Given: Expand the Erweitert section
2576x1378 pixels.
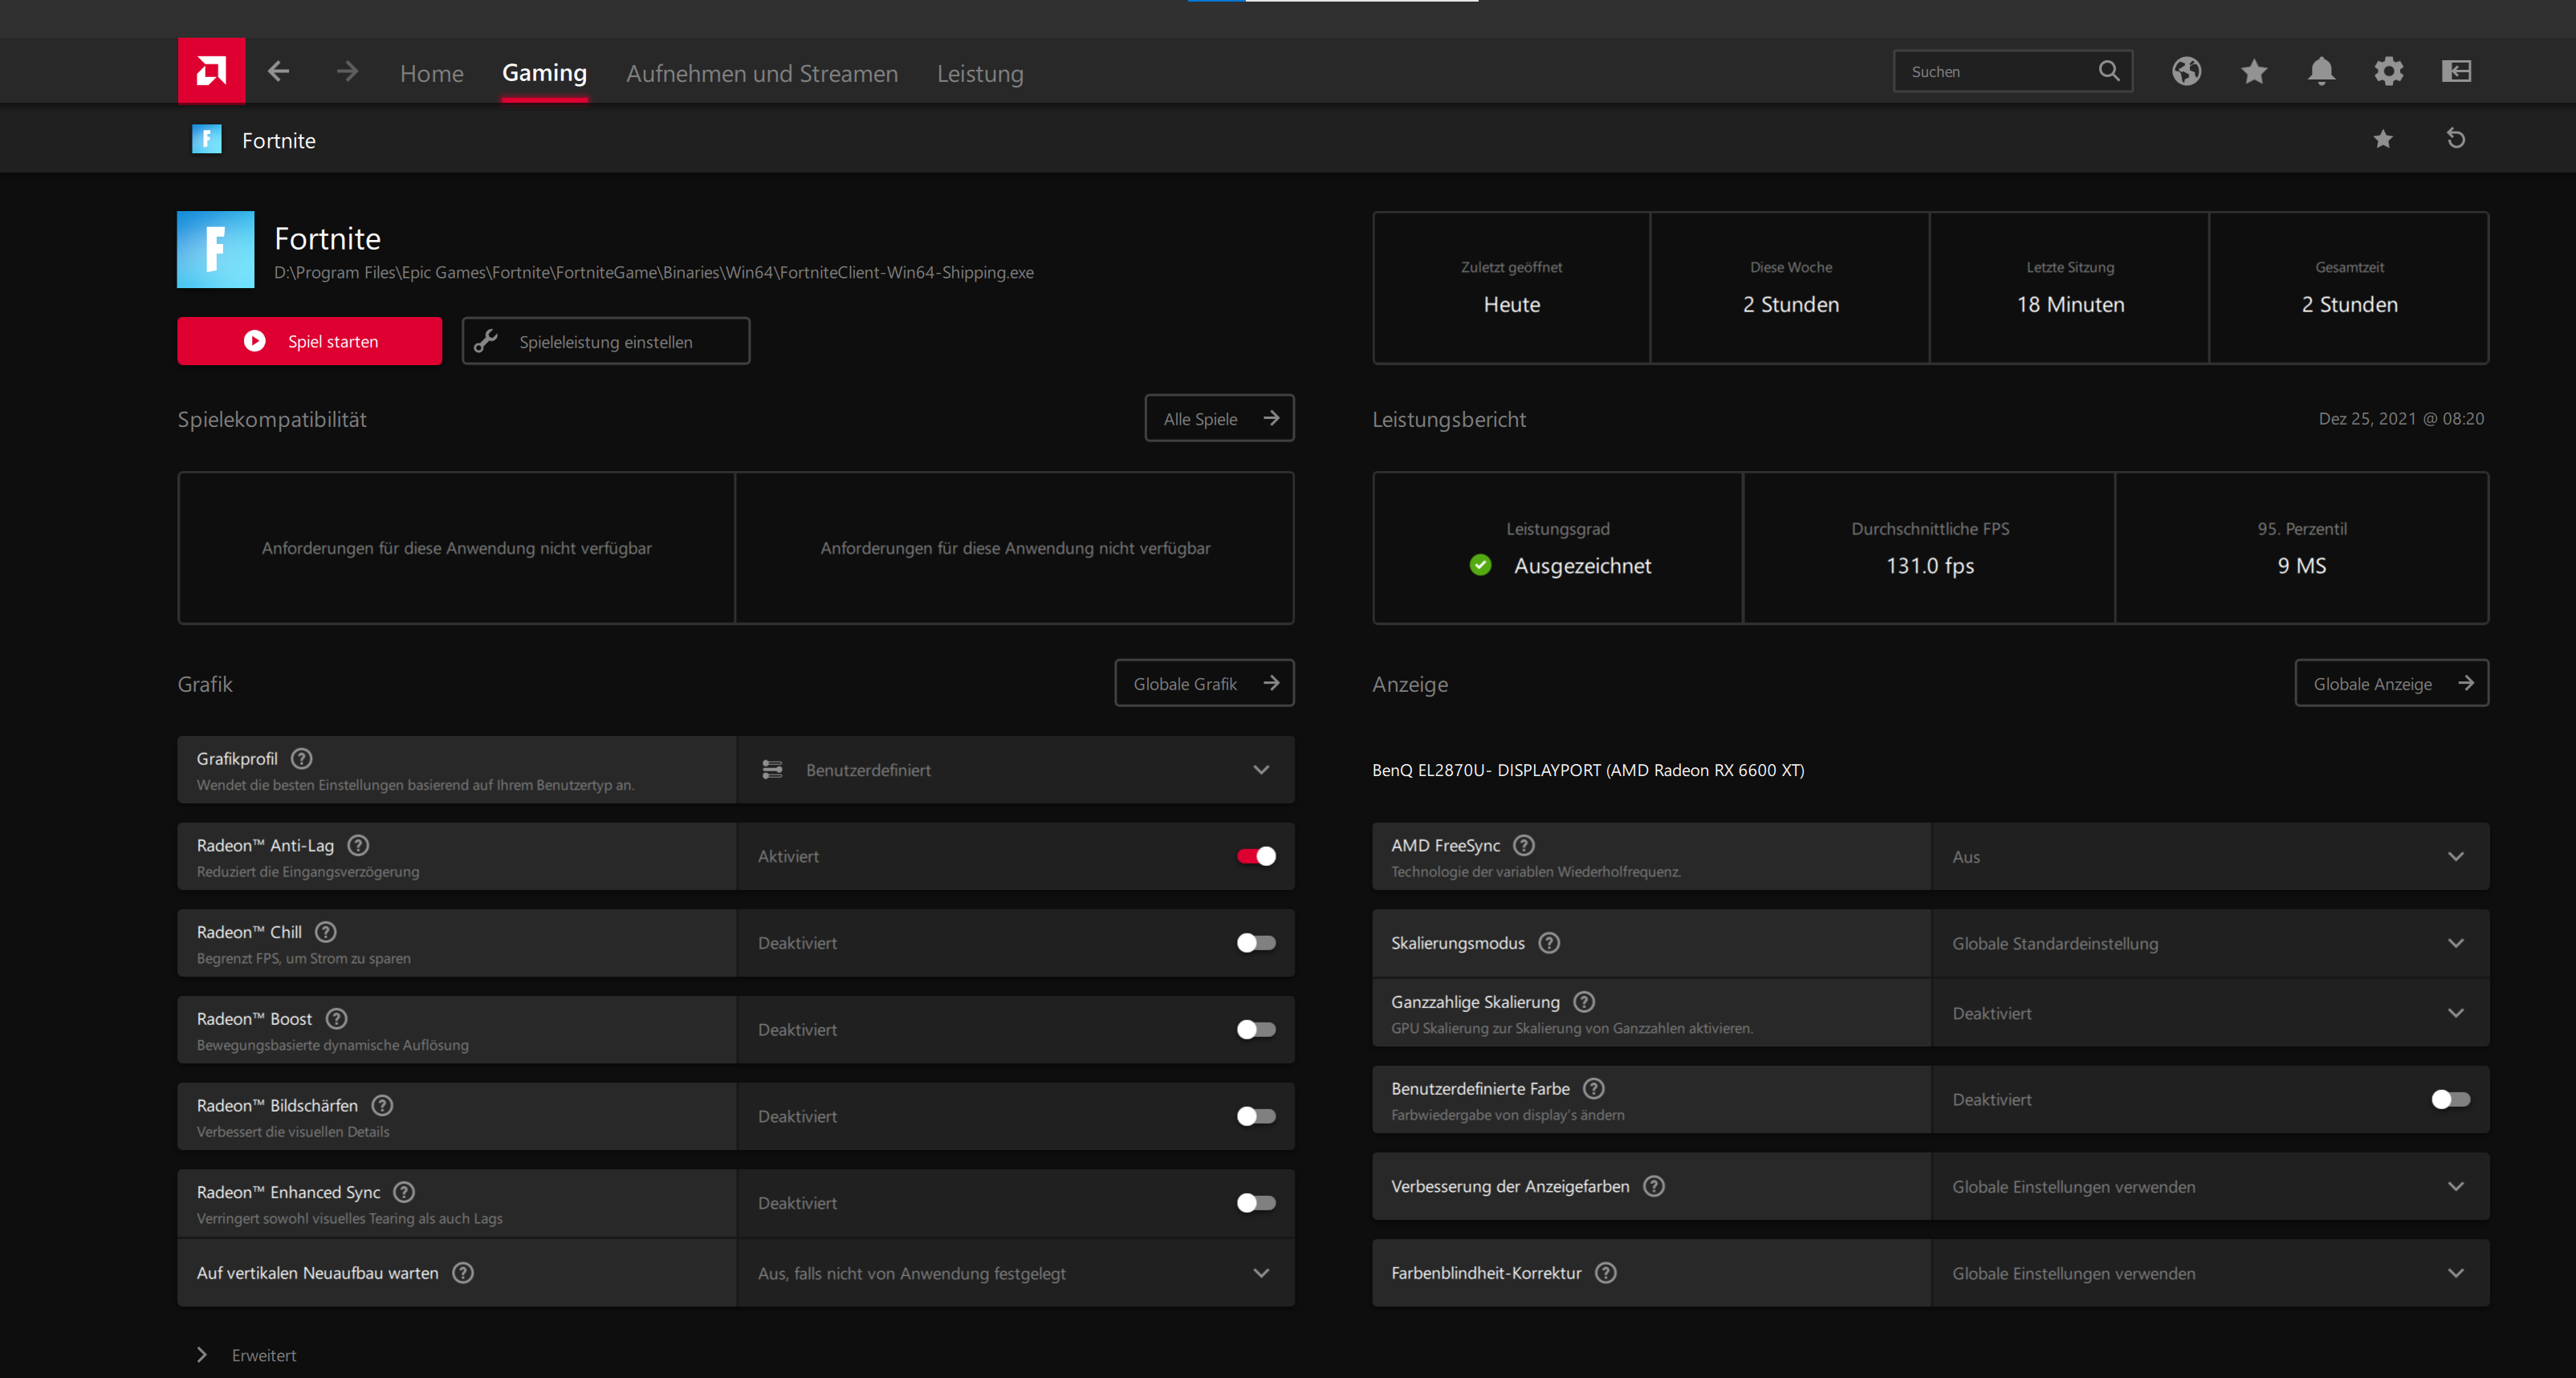Looking at the screenshot, I should (x=247, y=1355).
